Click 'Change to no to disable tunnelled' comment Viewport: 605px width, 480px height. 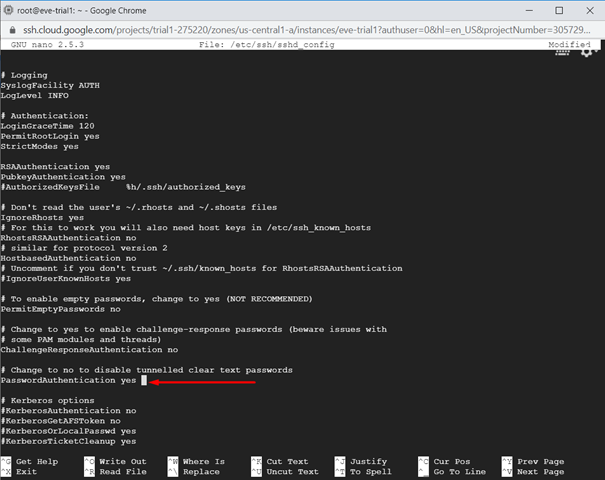pyautogui.click(x=147, y=370)
